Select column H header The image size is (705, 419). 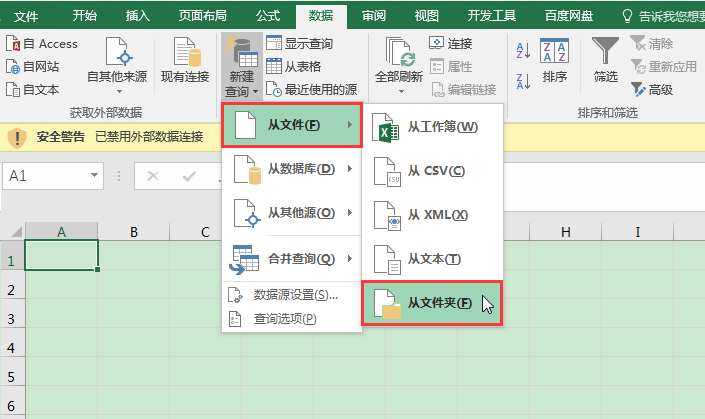[x=566, y=232]
